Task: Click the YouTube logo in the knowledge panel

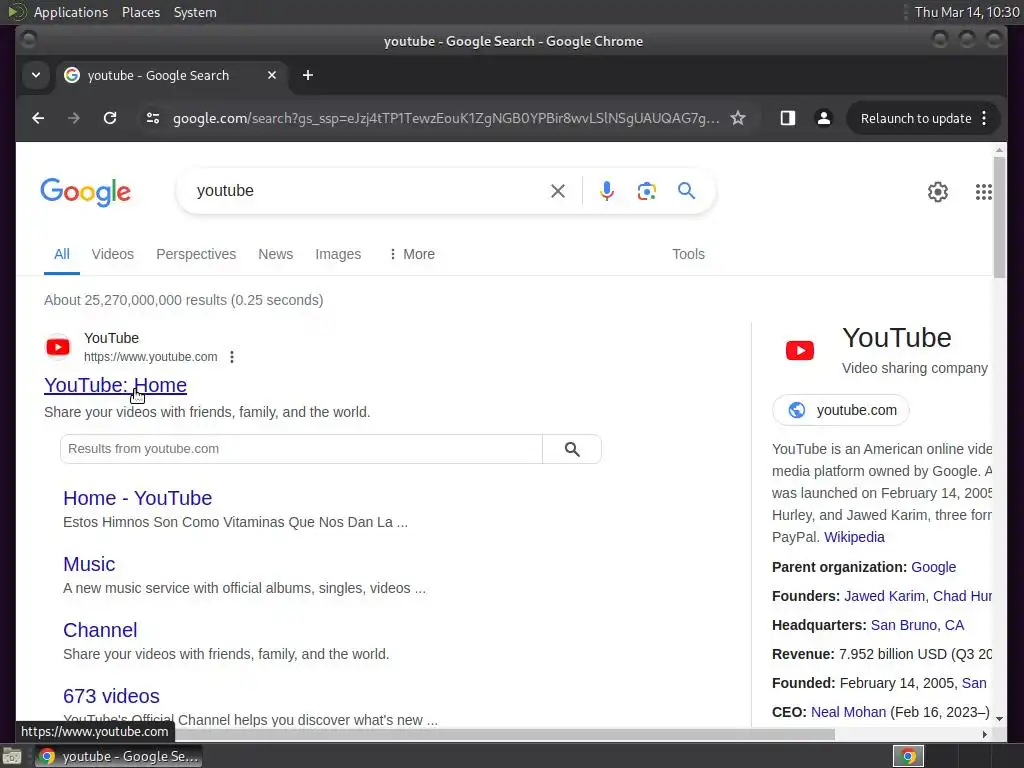Action: (x=799, y=351)
